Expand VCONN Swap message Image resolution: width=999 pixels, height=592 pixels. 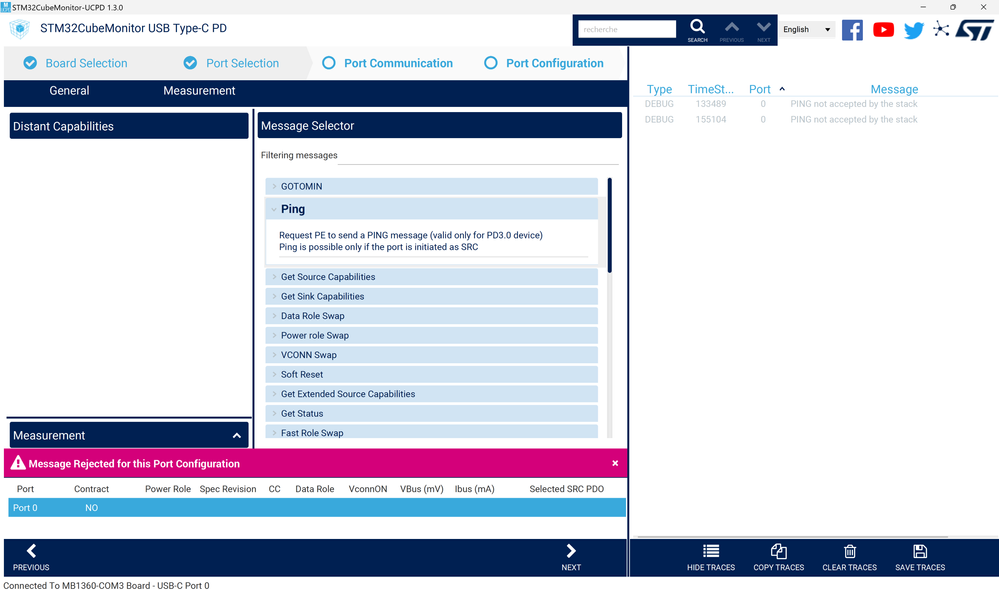pos(431,355)
